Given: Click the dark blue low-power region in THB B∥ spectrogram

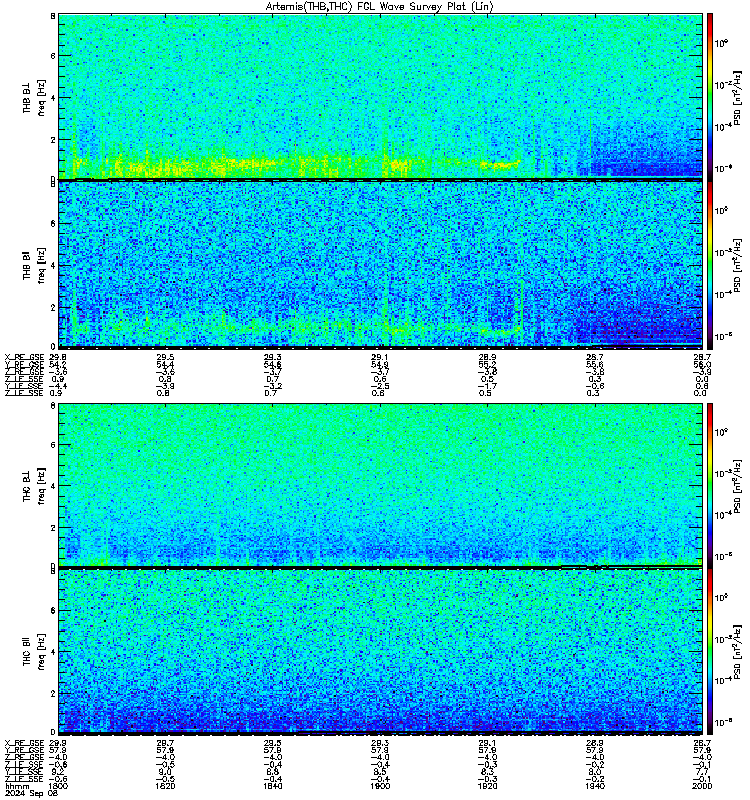Looking at the screenshot, I should [x=638, y=319].
